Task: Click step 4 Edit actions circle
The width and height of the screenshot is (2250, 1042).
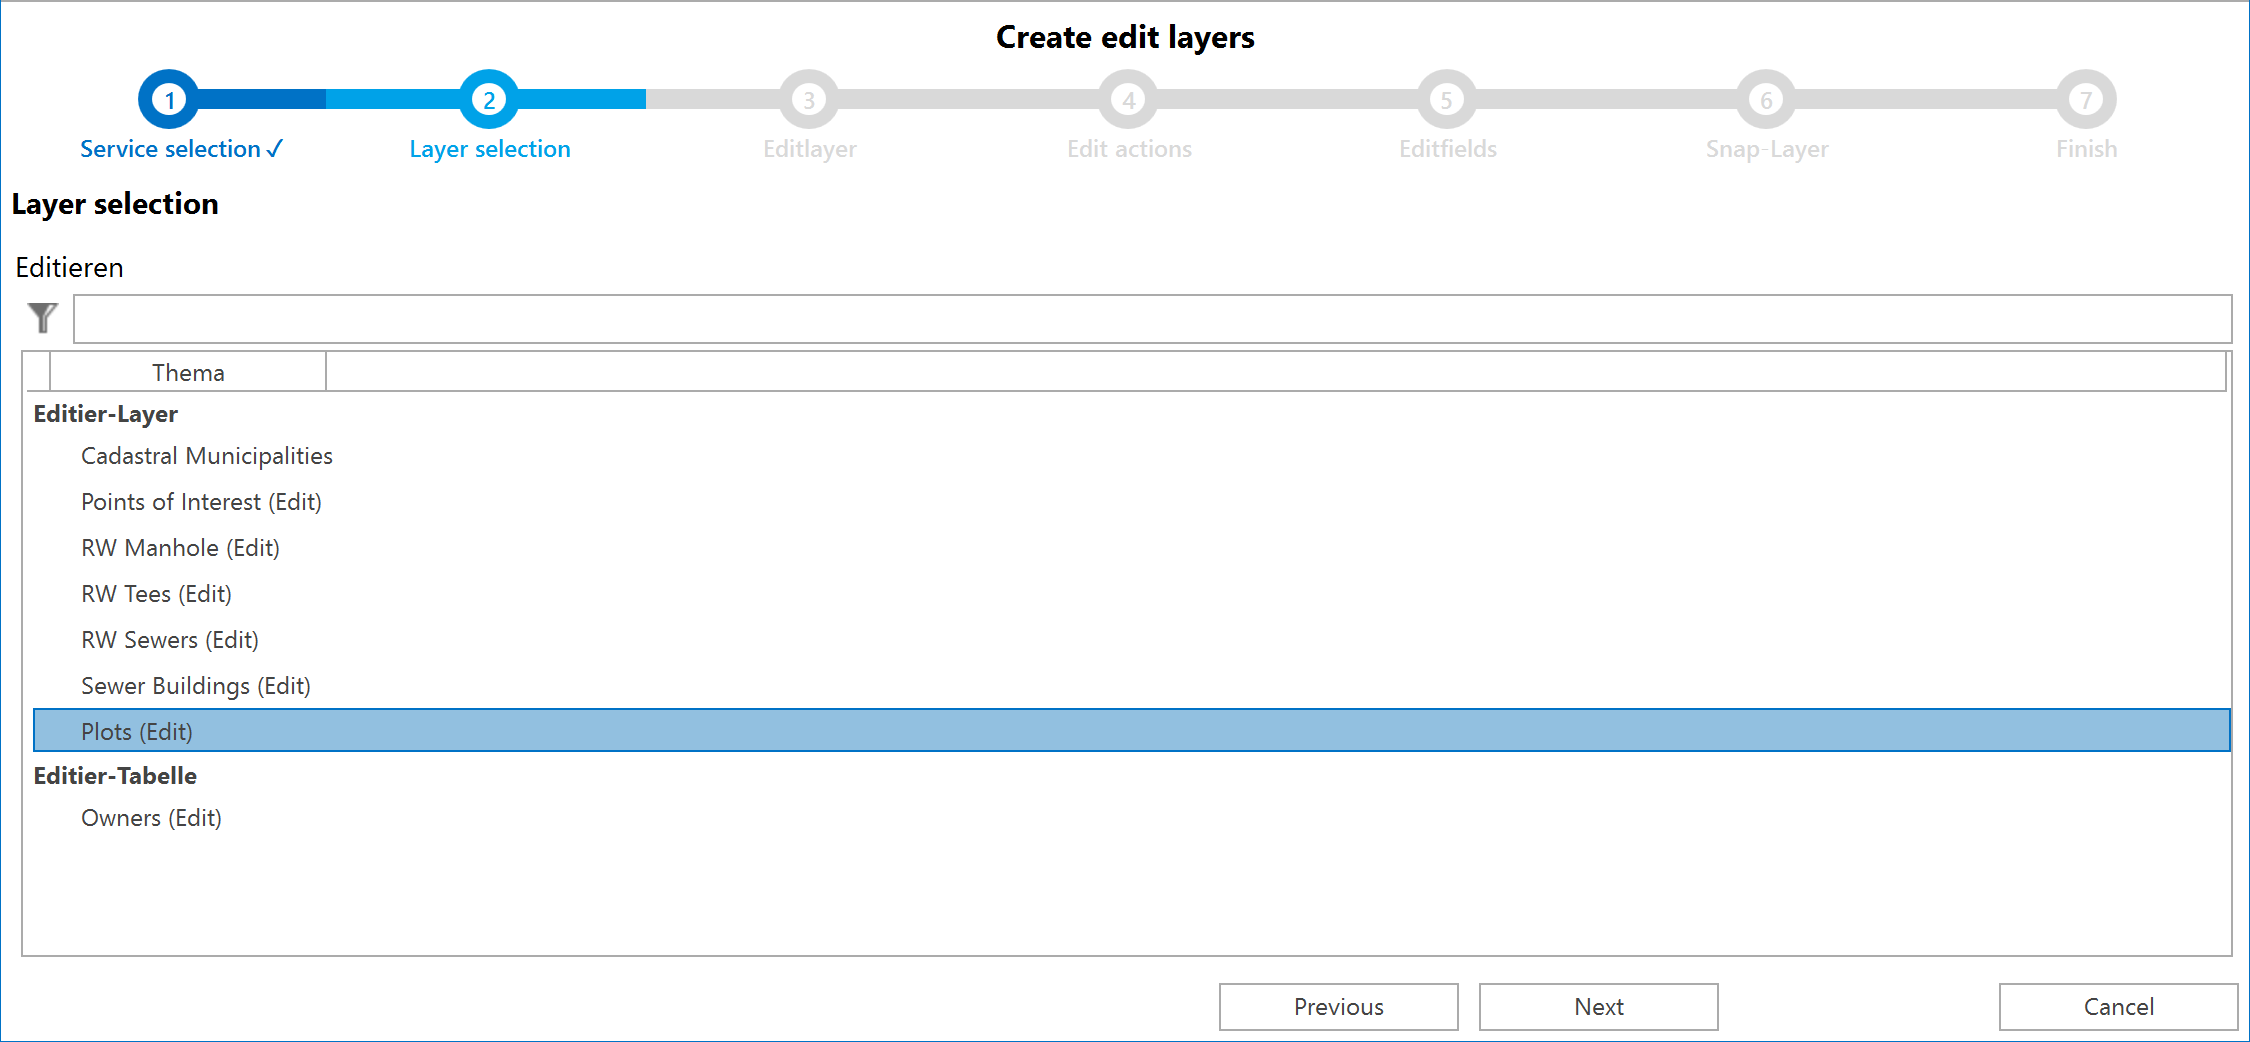Action: point(1128,99)
